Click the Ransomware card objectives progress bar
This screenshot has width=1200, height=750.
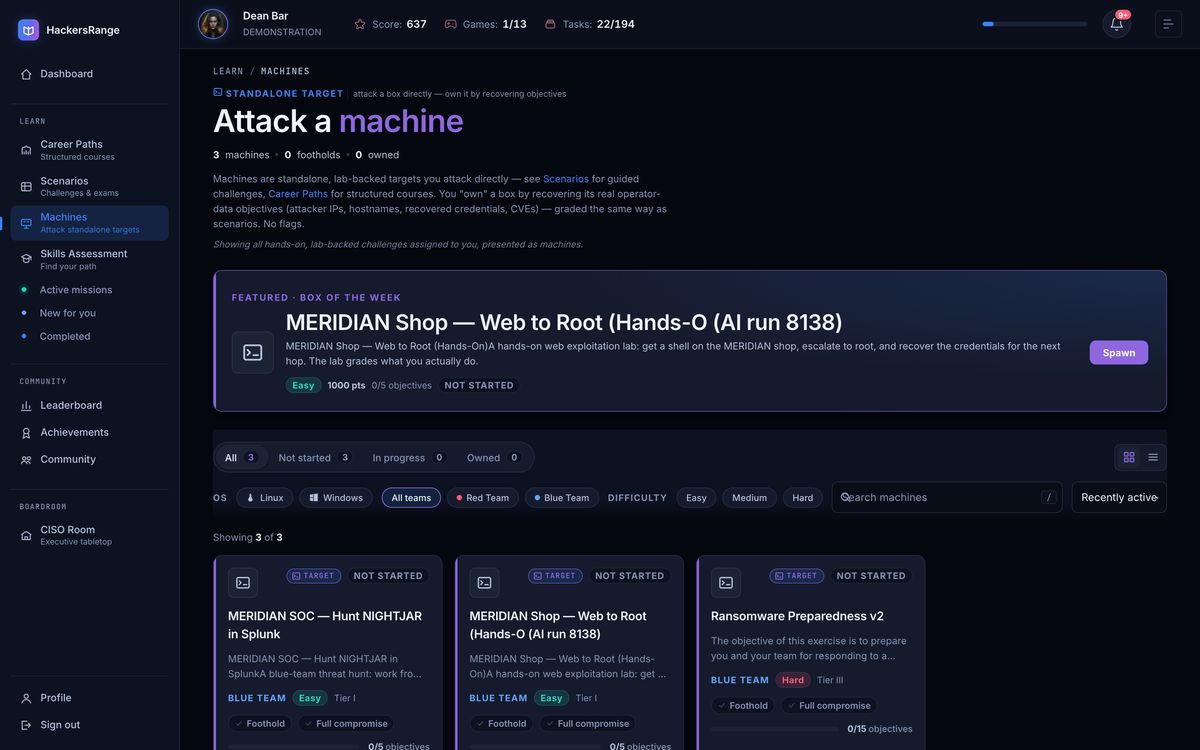click(775, 729)
